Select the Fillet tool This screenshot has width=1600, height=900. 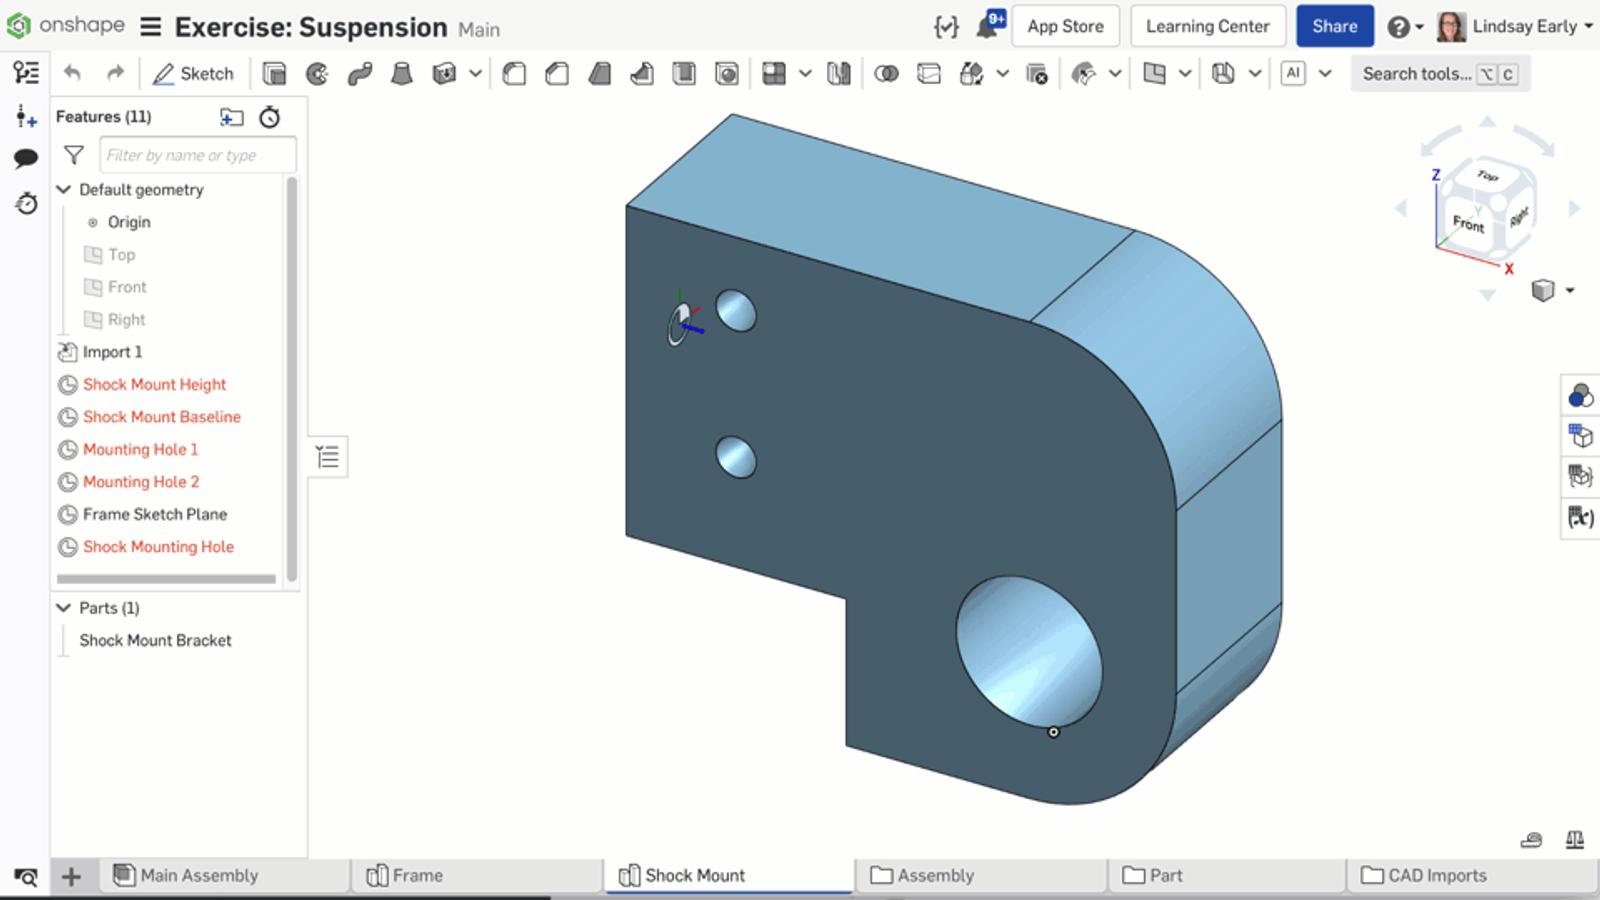514,74
